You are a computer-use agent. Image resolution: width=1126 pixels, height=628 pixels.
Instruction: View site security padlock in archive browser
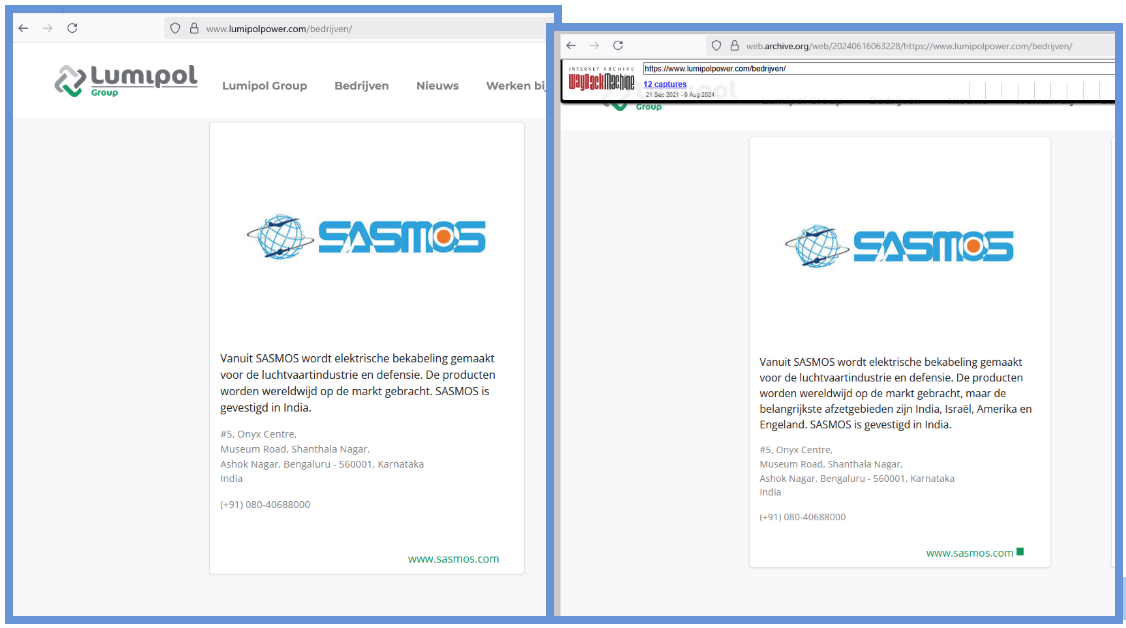[735, 45]
